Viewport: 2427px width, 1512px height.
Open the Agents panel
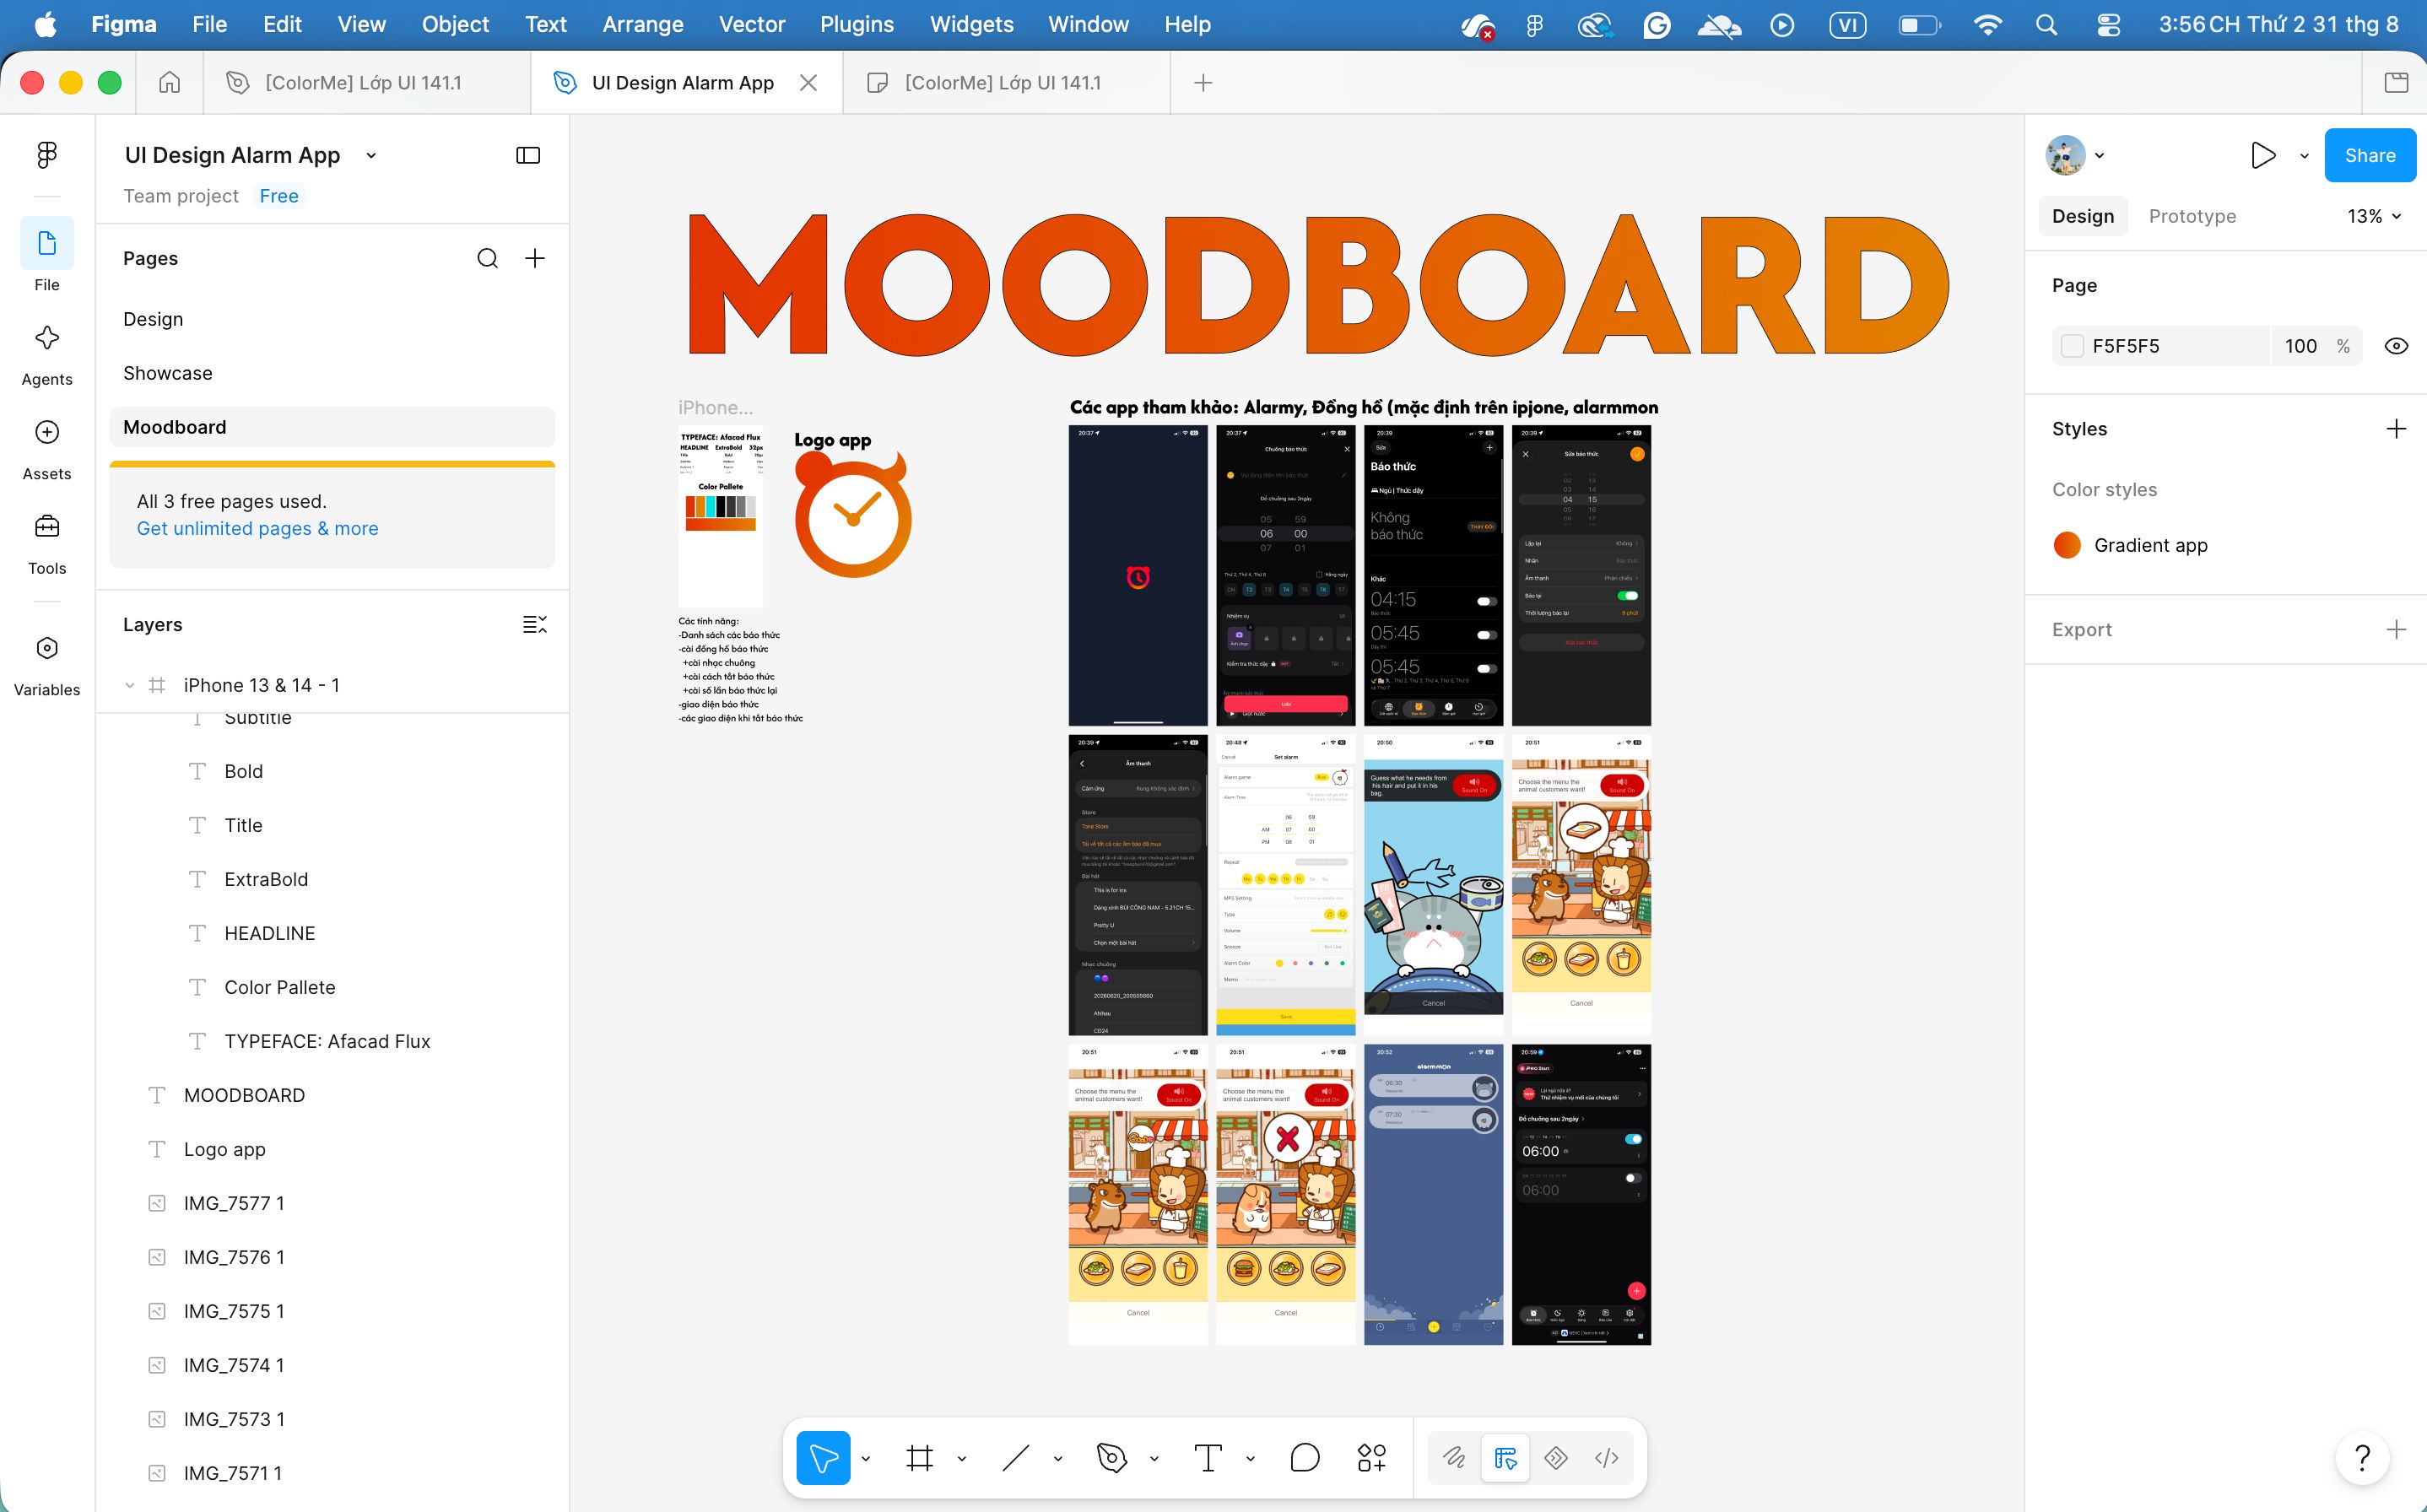(x=47, y=354)
